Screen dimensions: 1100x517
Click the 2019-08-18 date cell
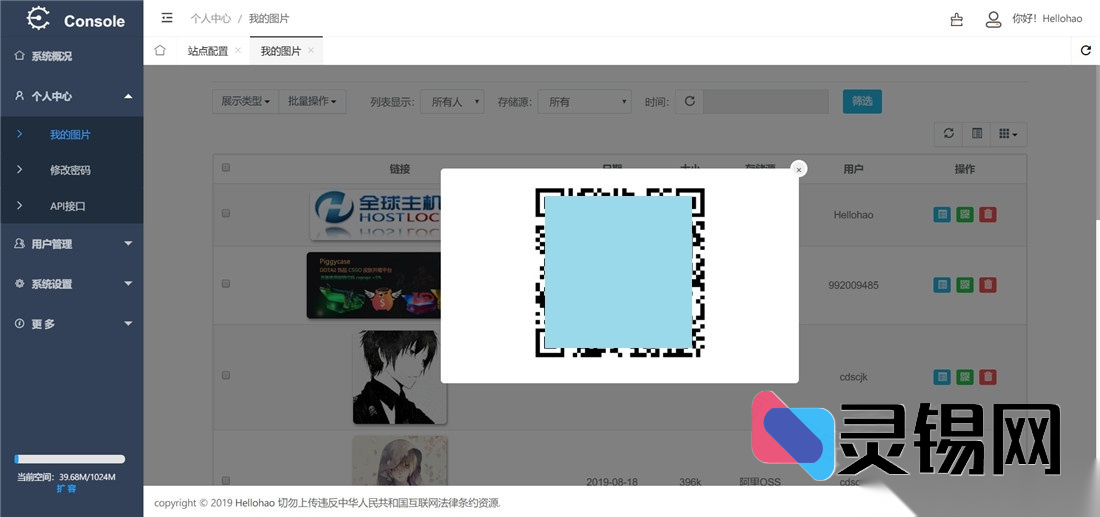pyautogui.click(x=610, y=482)
